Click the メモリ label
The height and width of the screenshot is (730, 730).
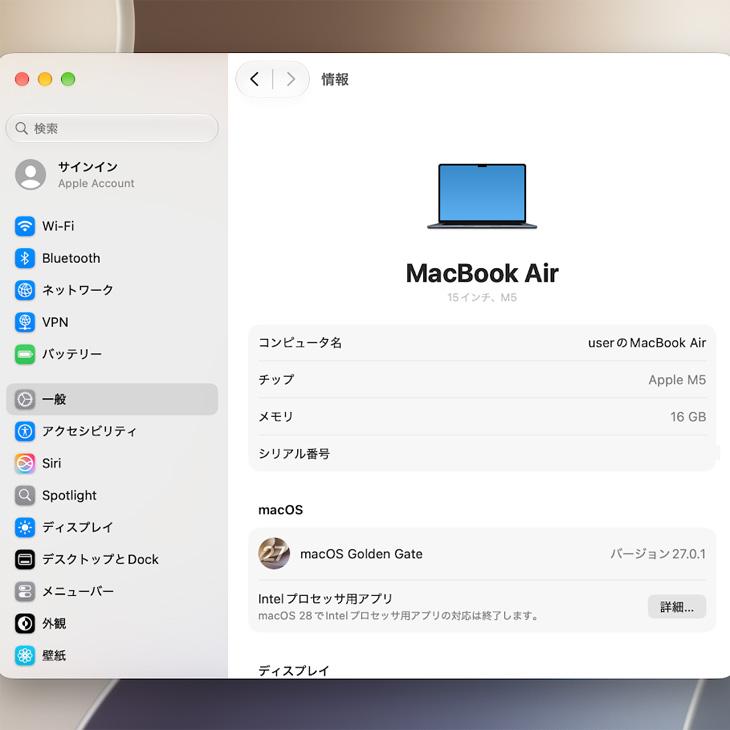[x=276, y=417]
